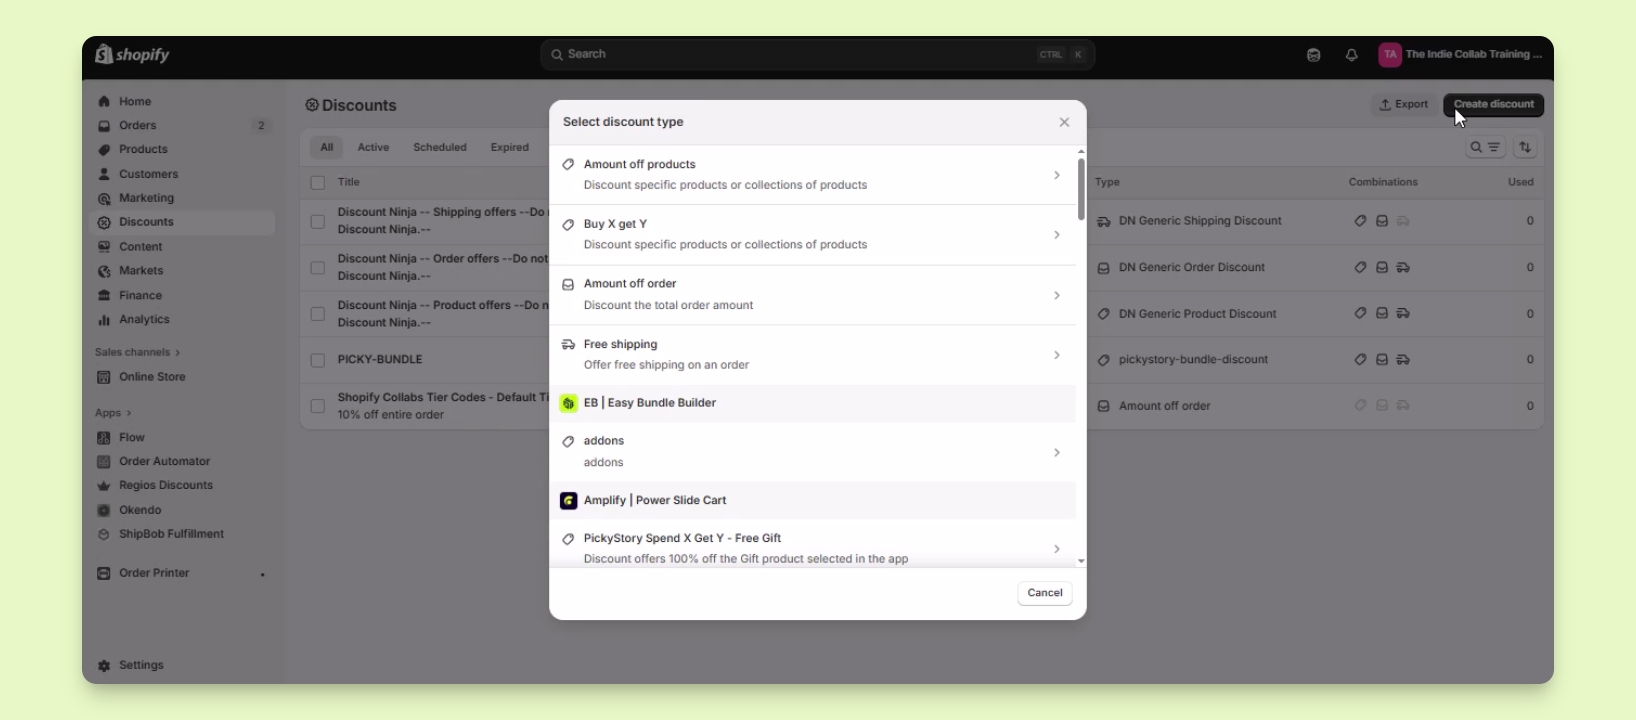Screen dimensions: 1636x720
Task: Switch to the Expired tab
Action: 510,148
